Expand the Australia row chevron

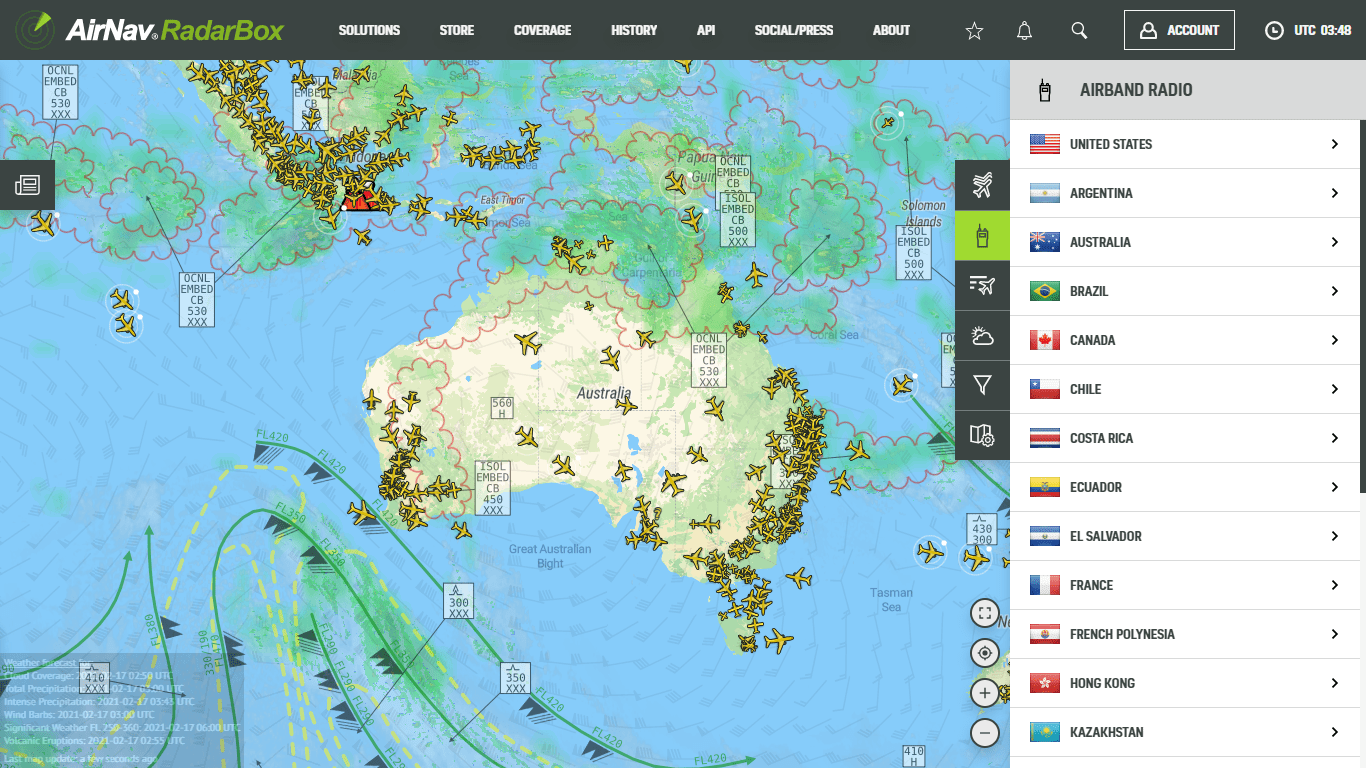1335,242
